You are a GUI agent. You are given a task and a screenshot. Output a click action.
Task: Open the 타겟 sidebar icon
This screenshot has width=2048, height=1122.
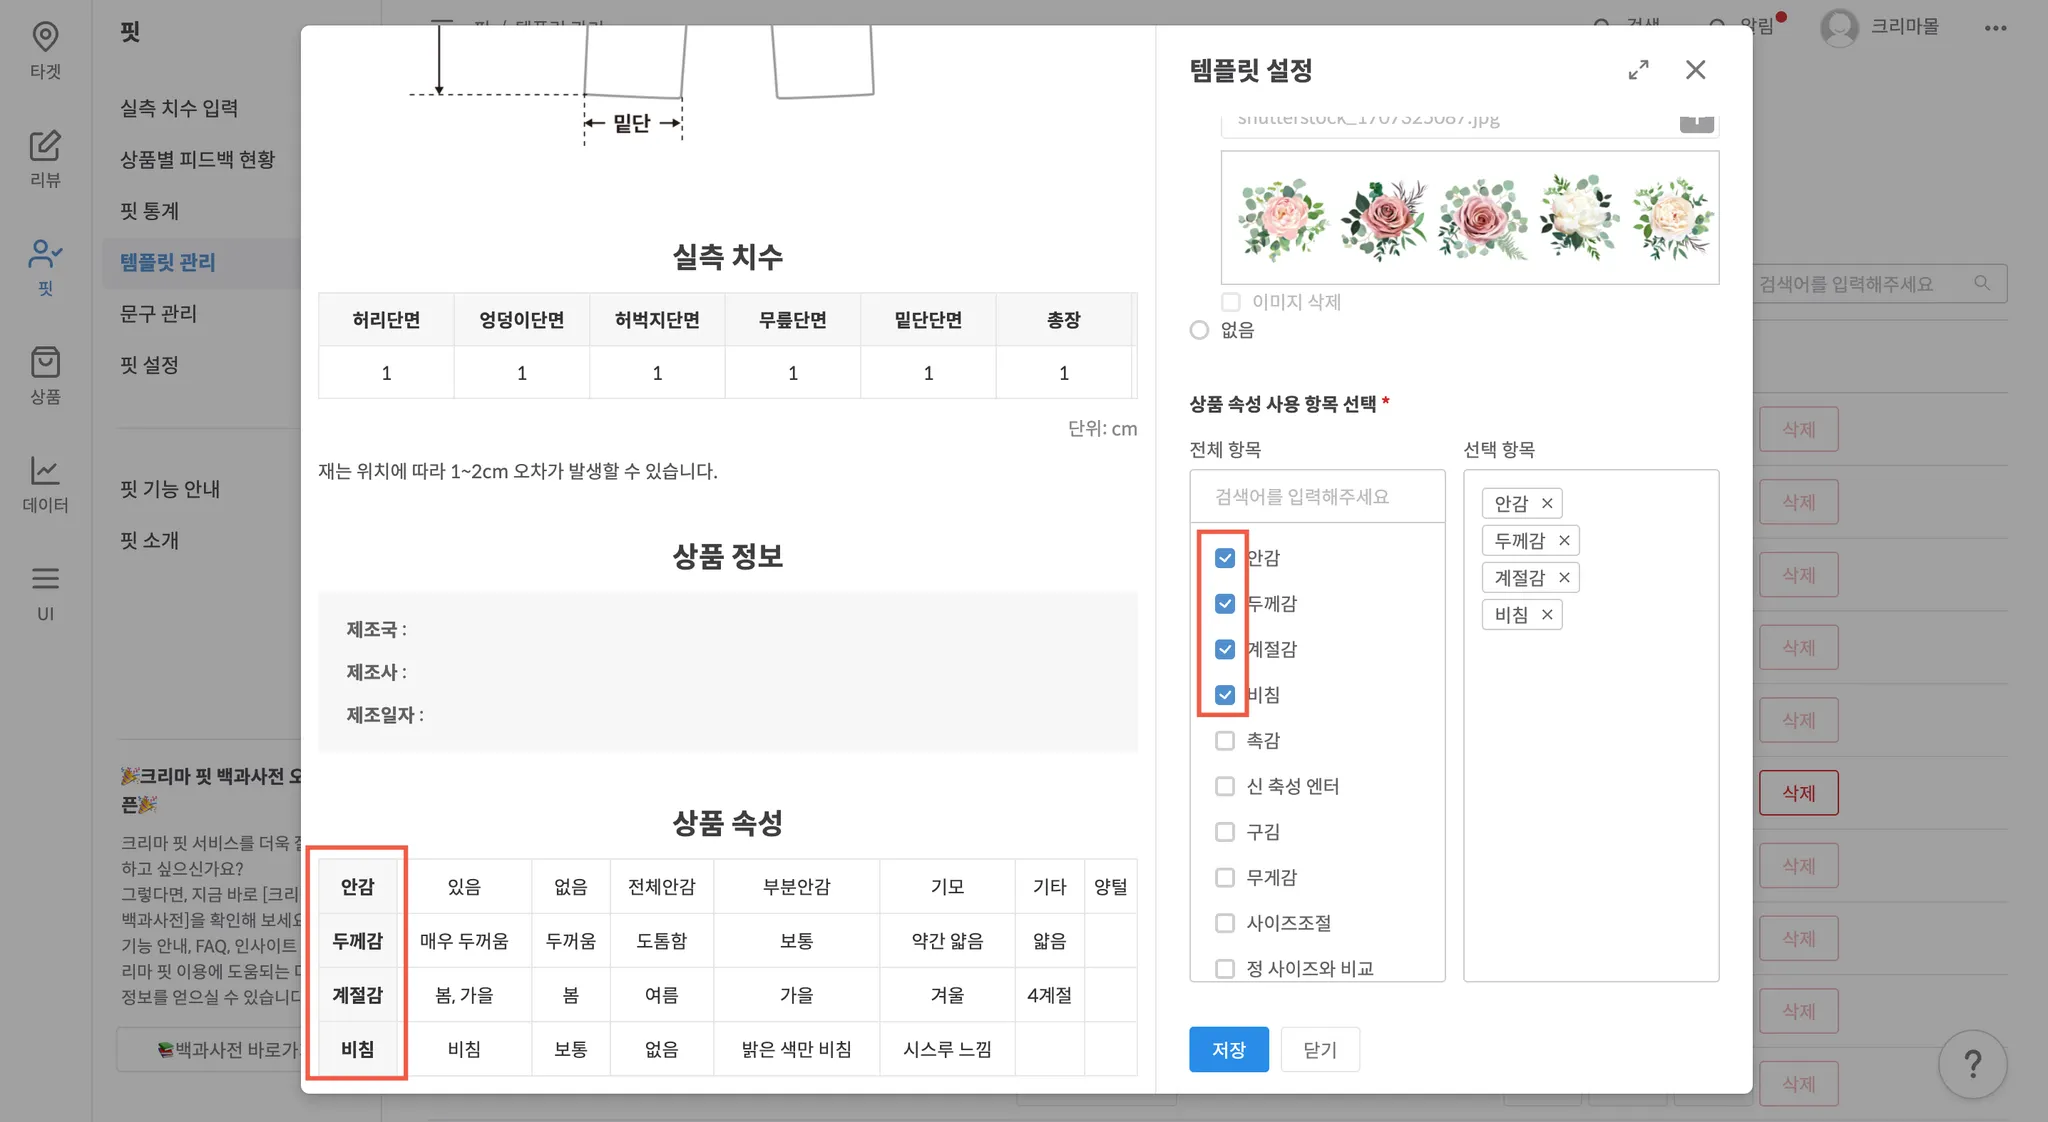tap(45, 38)
